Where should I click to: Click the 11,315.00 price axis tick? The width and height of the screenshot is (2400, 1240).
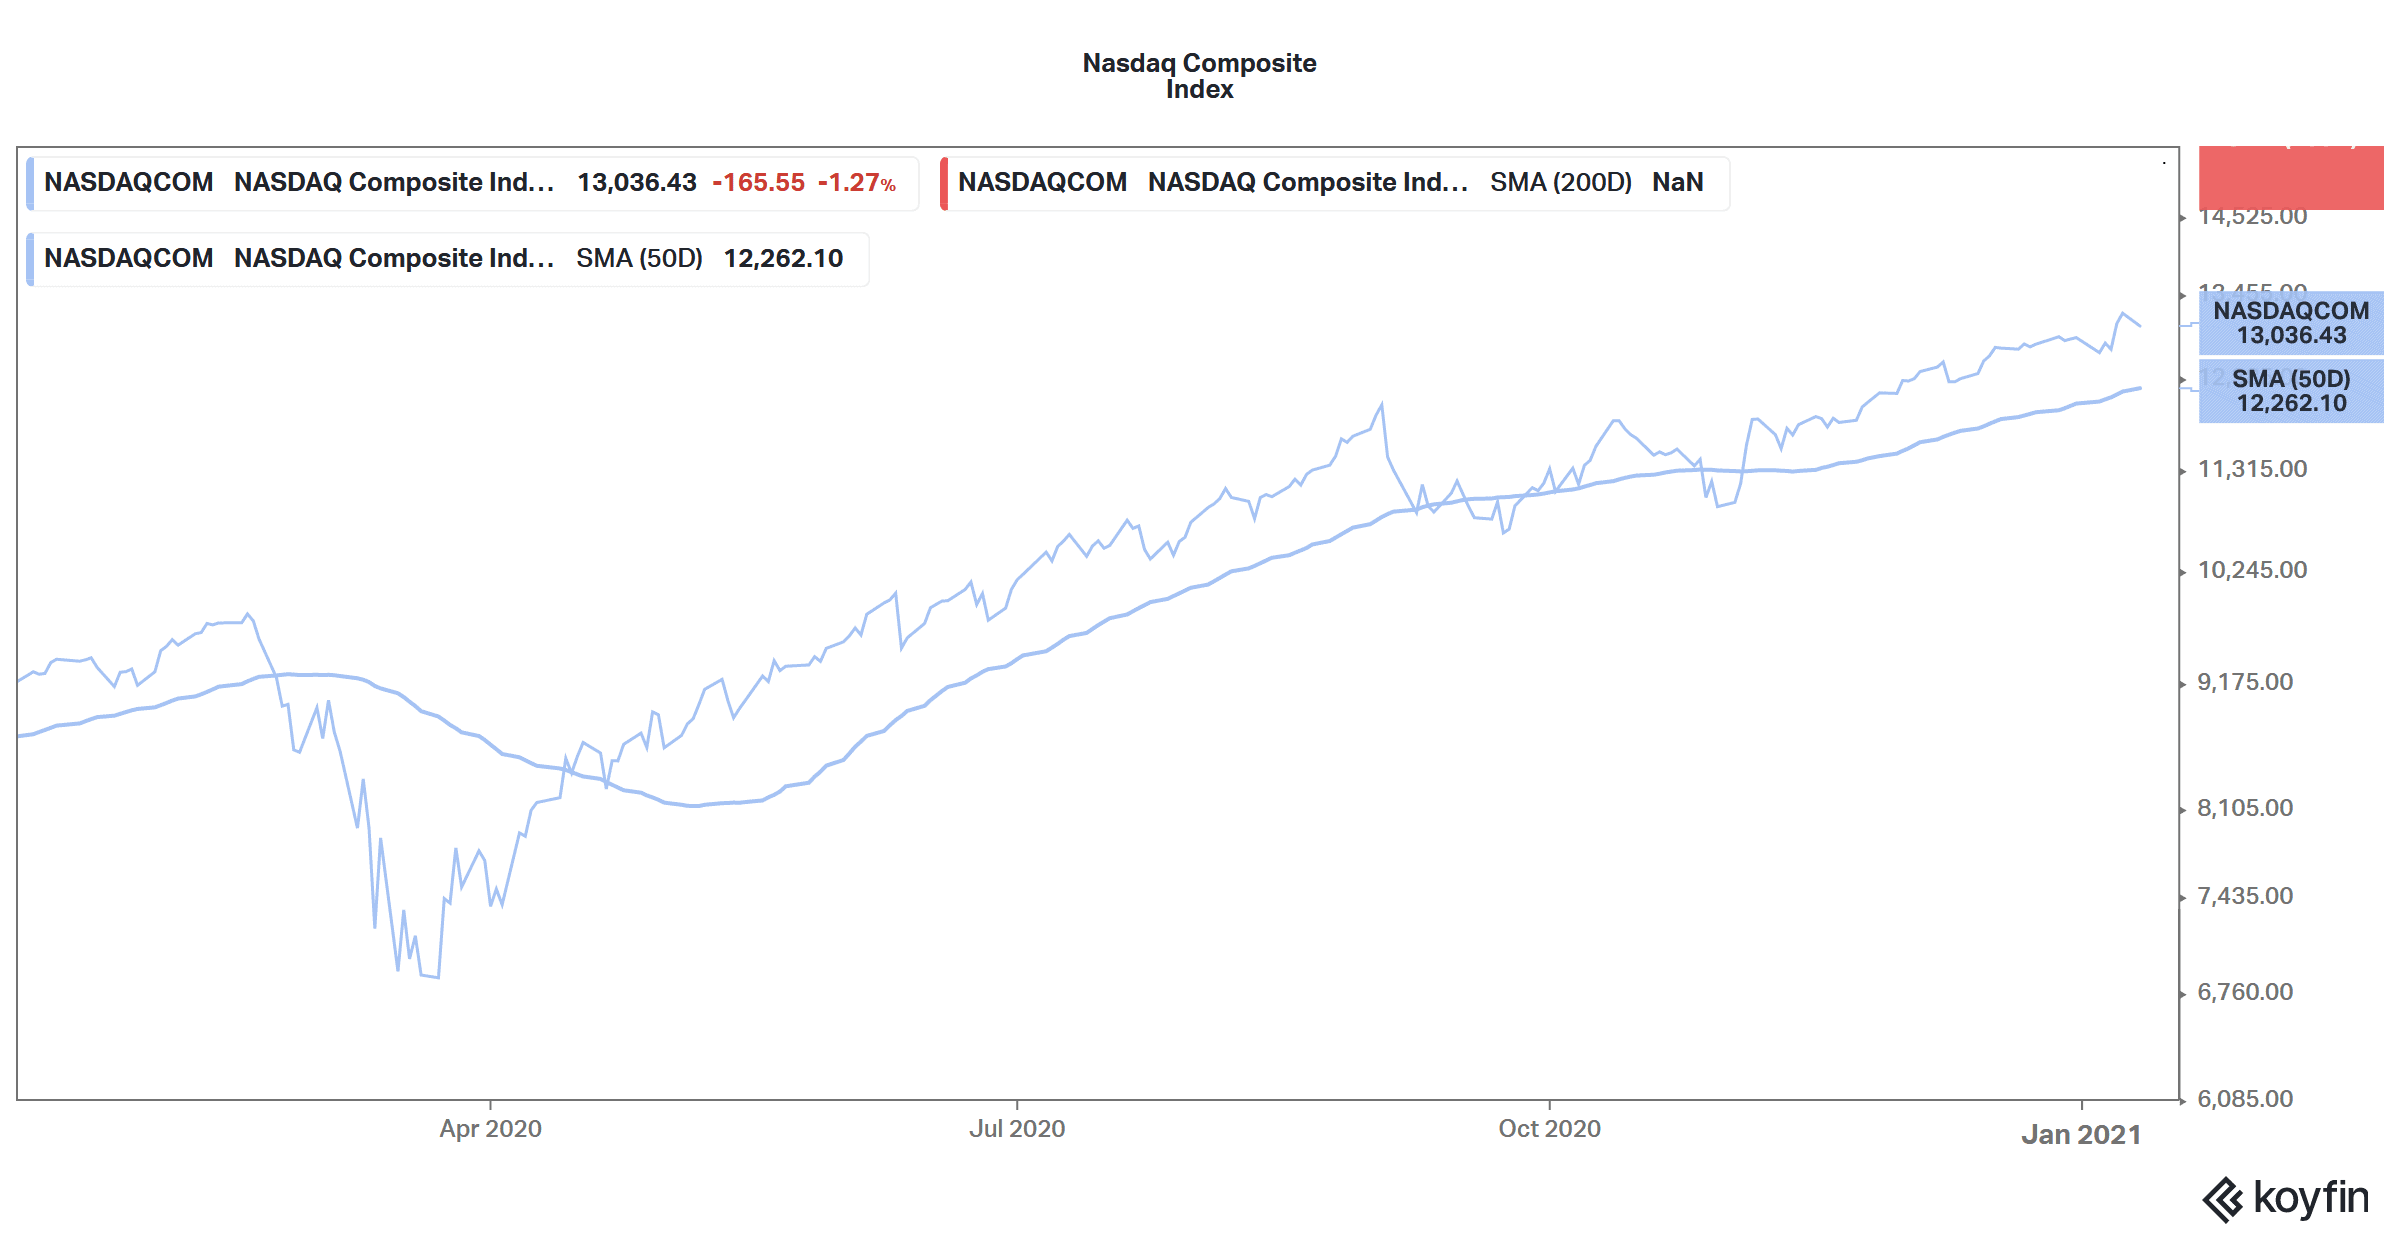(2252, 469)
